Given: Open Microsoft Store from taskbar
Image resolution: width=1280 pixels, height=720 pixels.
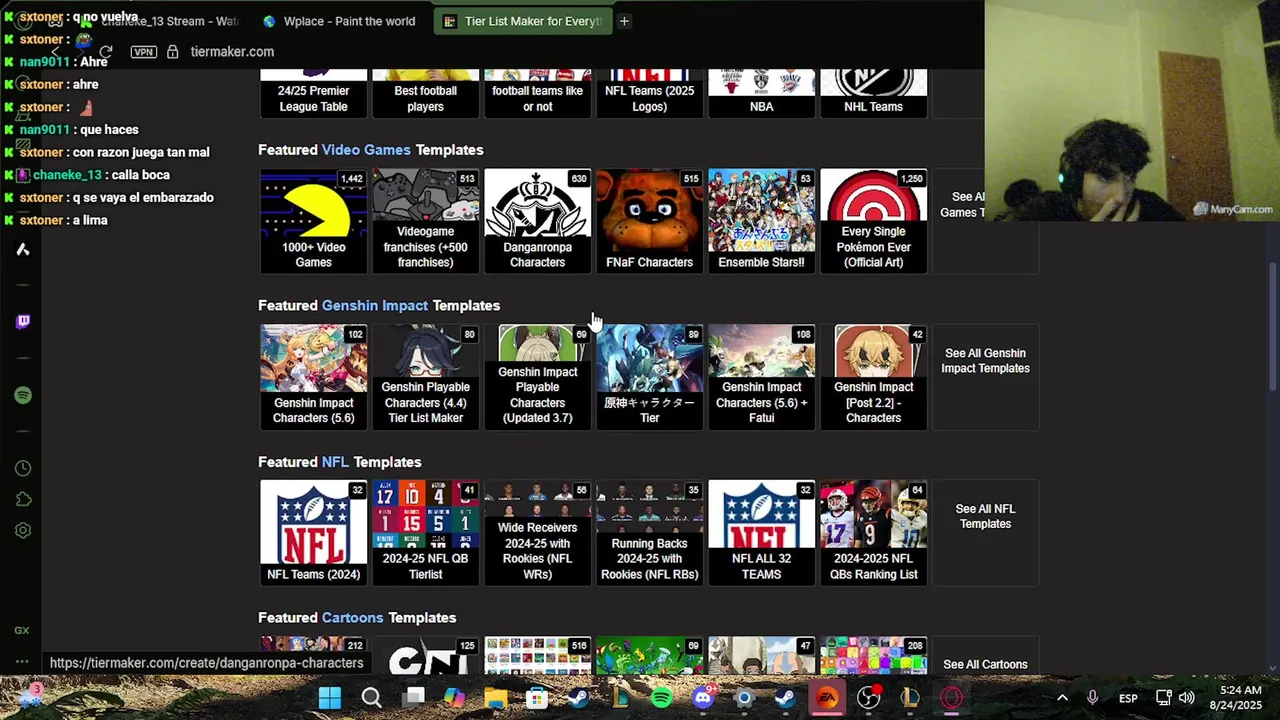Looking at the screenshot, I should (x=537, y=698).
